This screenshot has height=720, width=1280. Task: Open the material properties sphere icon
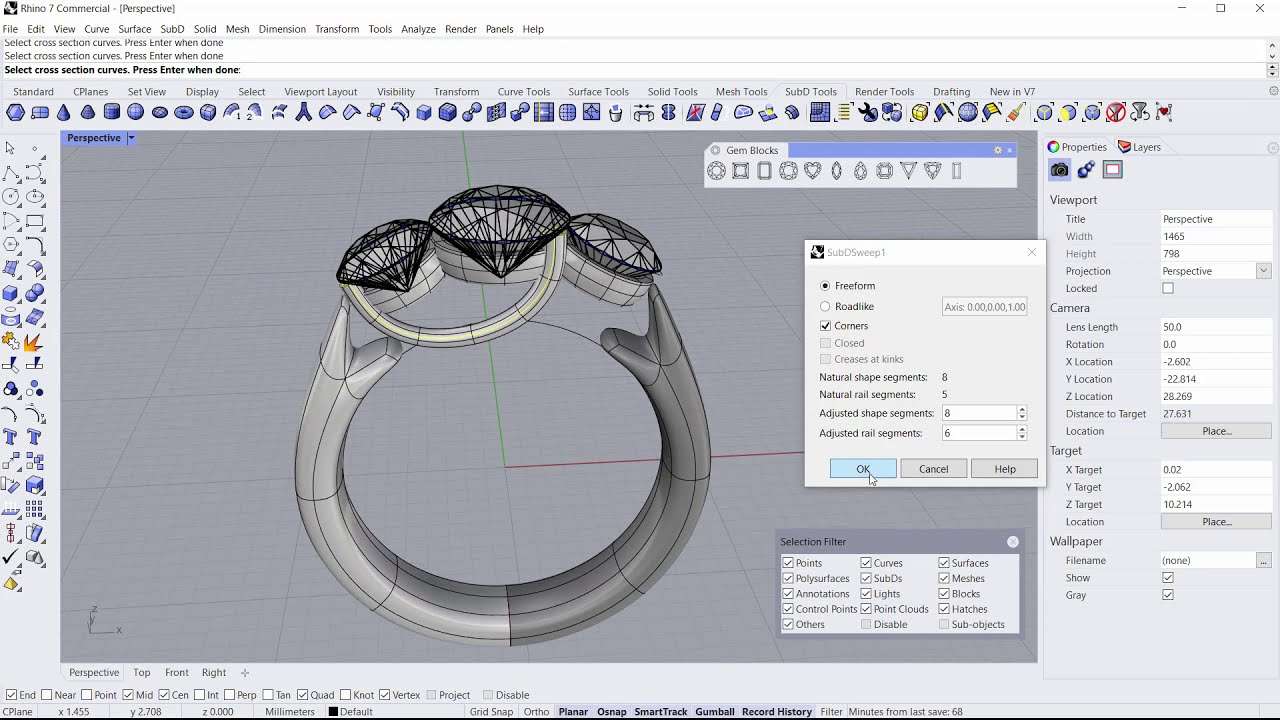[1086, 170]
